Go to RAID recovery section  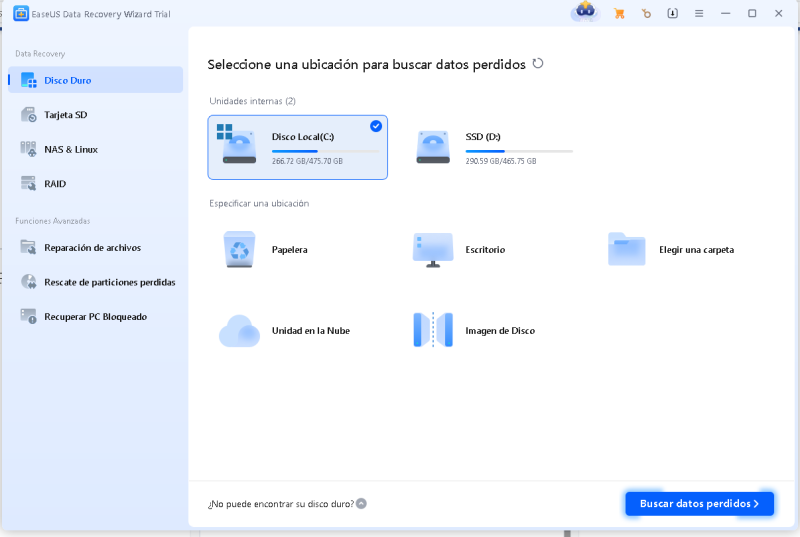[x=55, y=184]
